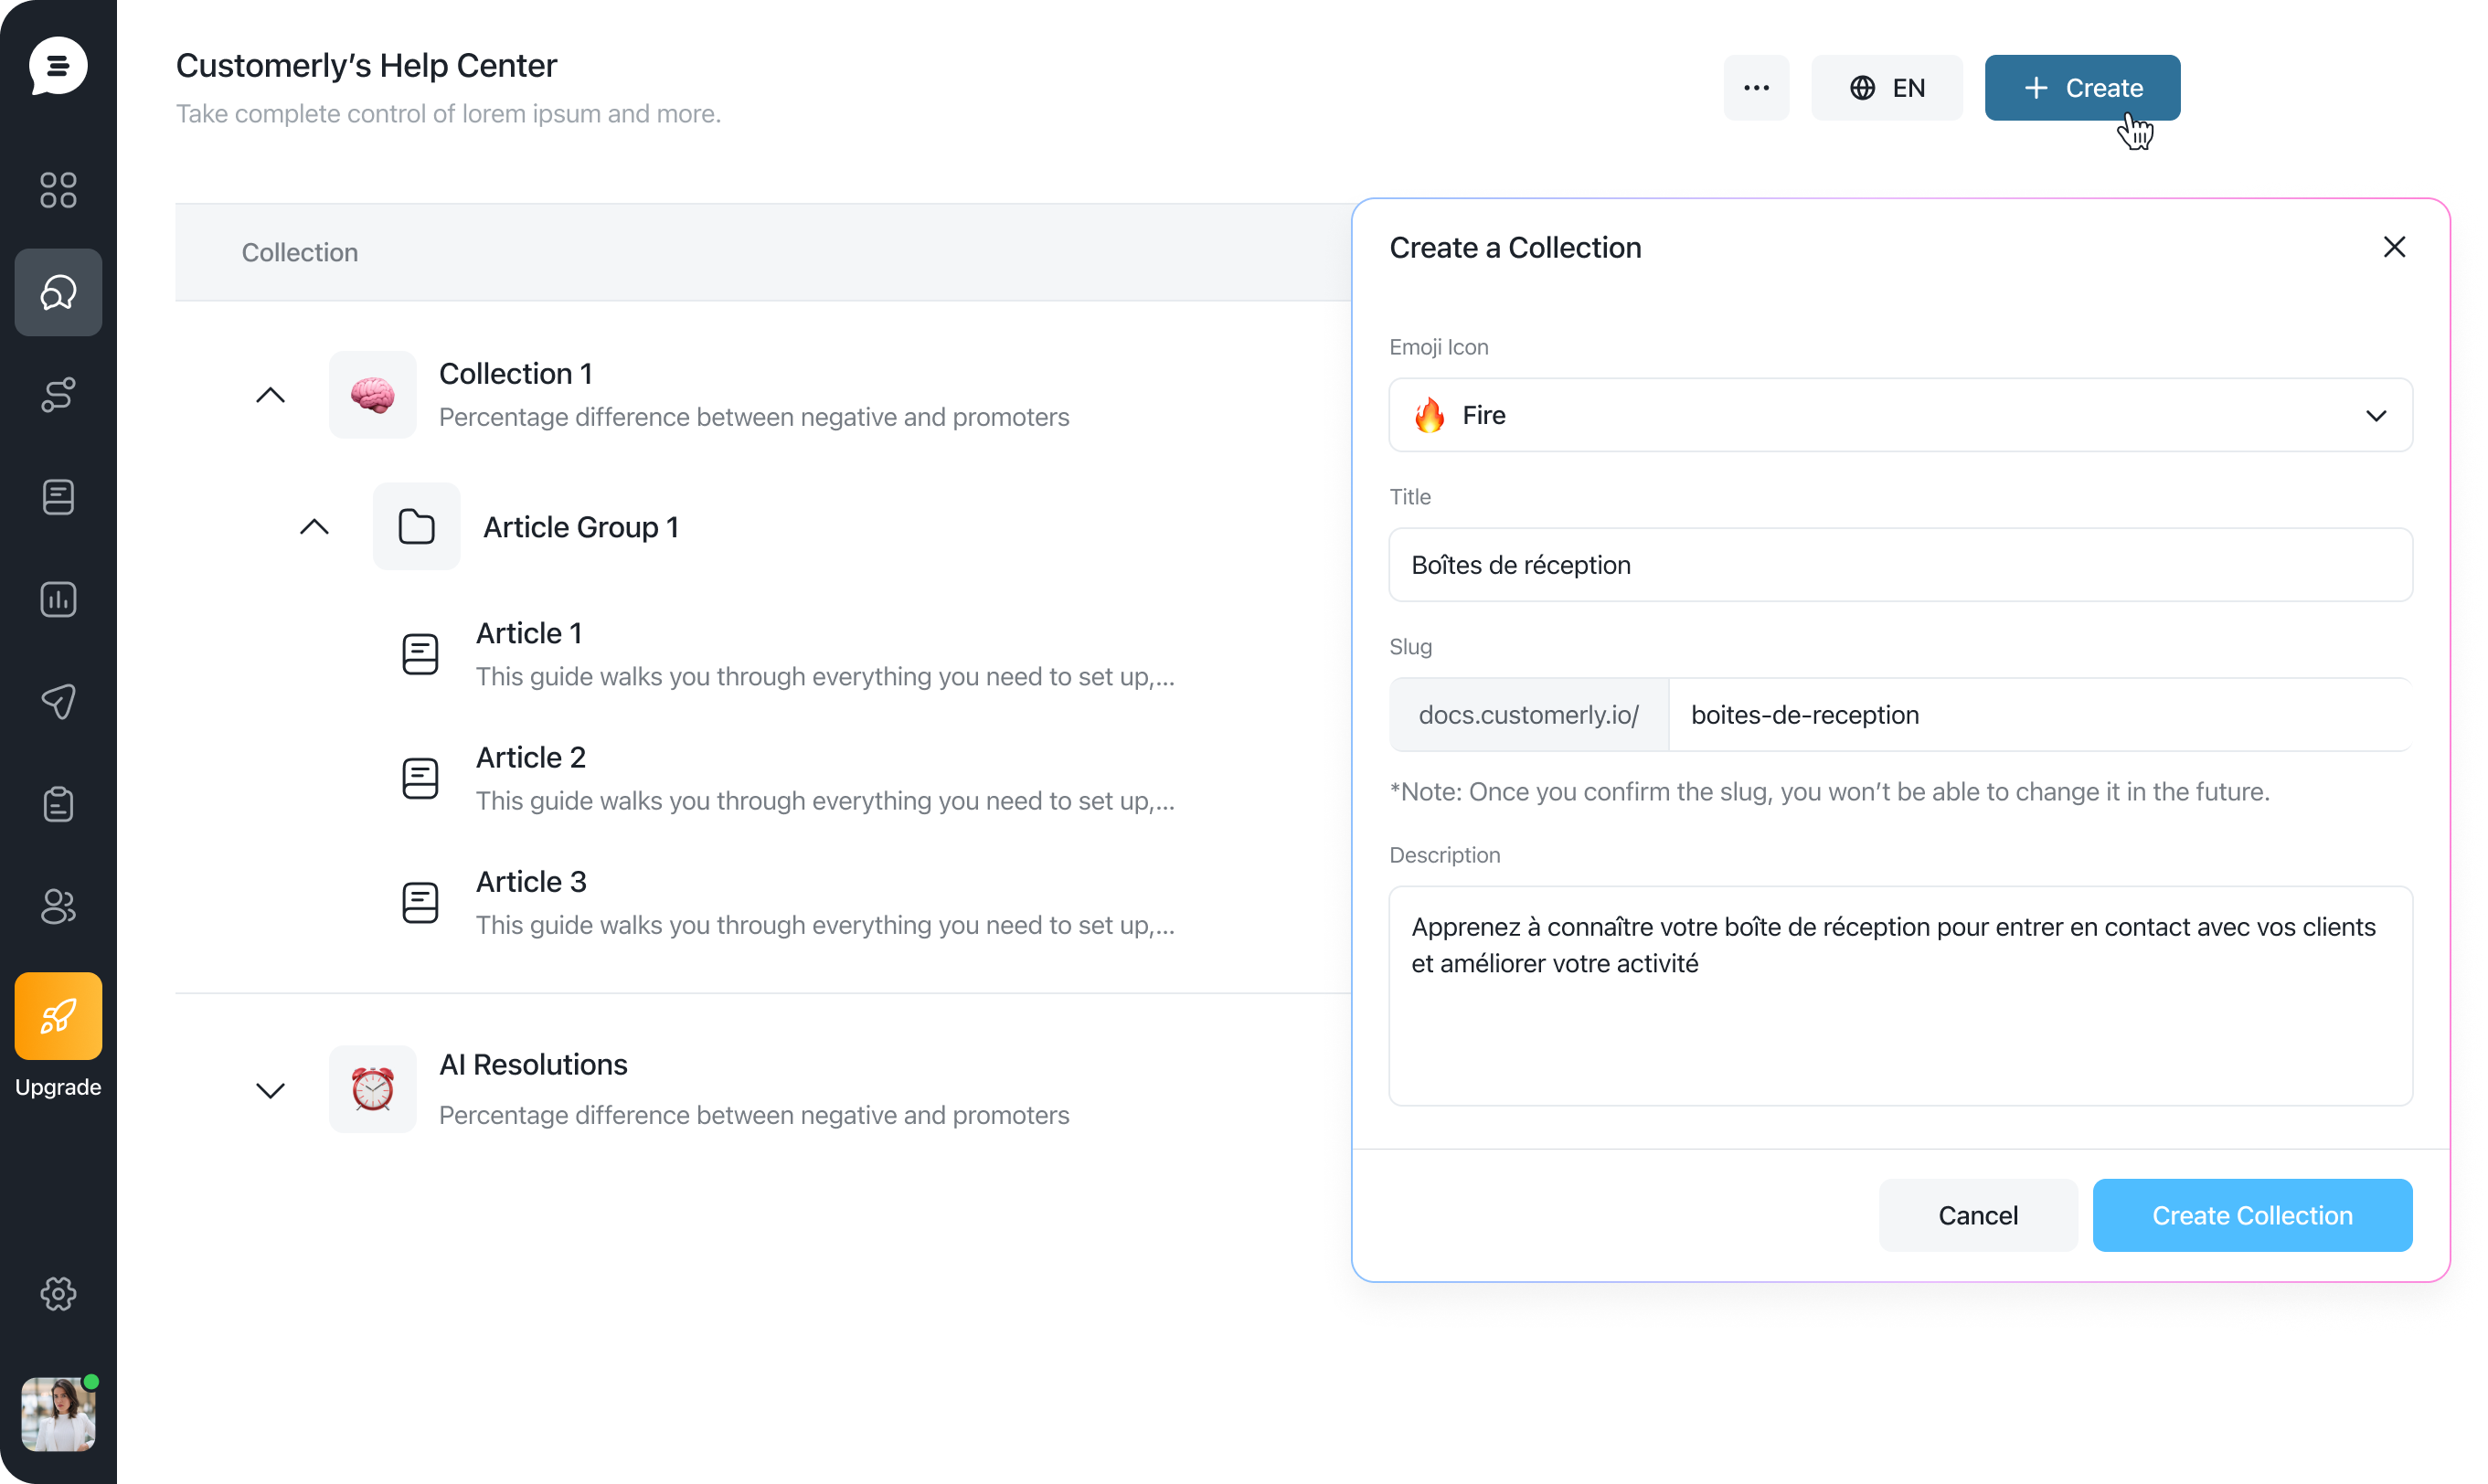Click the docs.customerly.io/ slug prefix

point(1528,715)
